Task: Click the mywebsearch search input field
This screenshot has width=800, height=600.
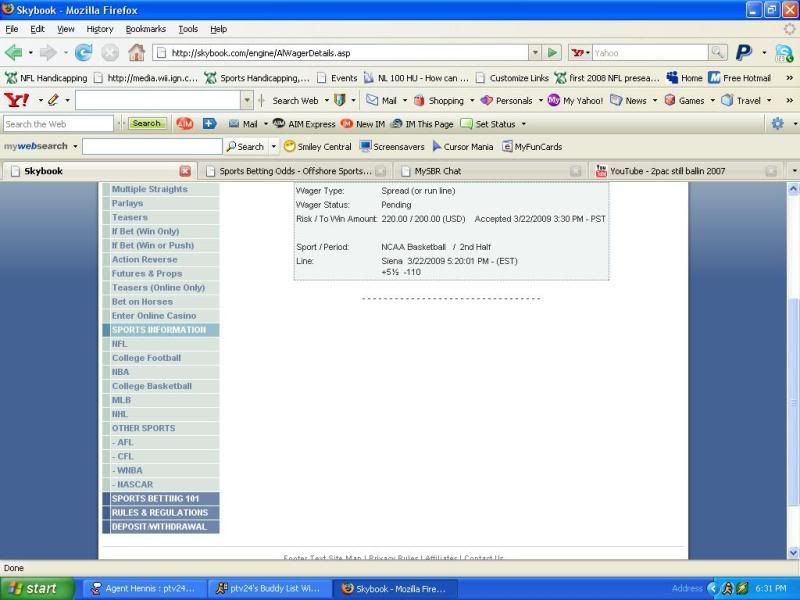Action: [152, 146]
